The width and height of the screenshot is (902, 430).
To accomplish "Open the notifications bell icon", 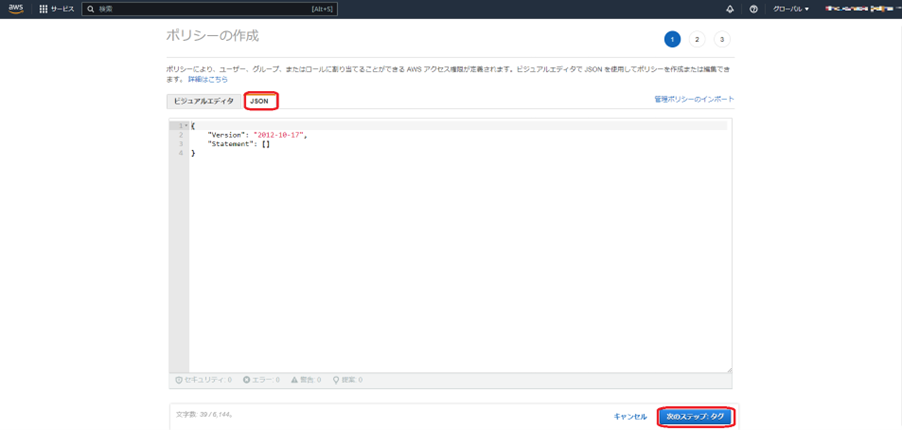I will [x=729, y=9].
